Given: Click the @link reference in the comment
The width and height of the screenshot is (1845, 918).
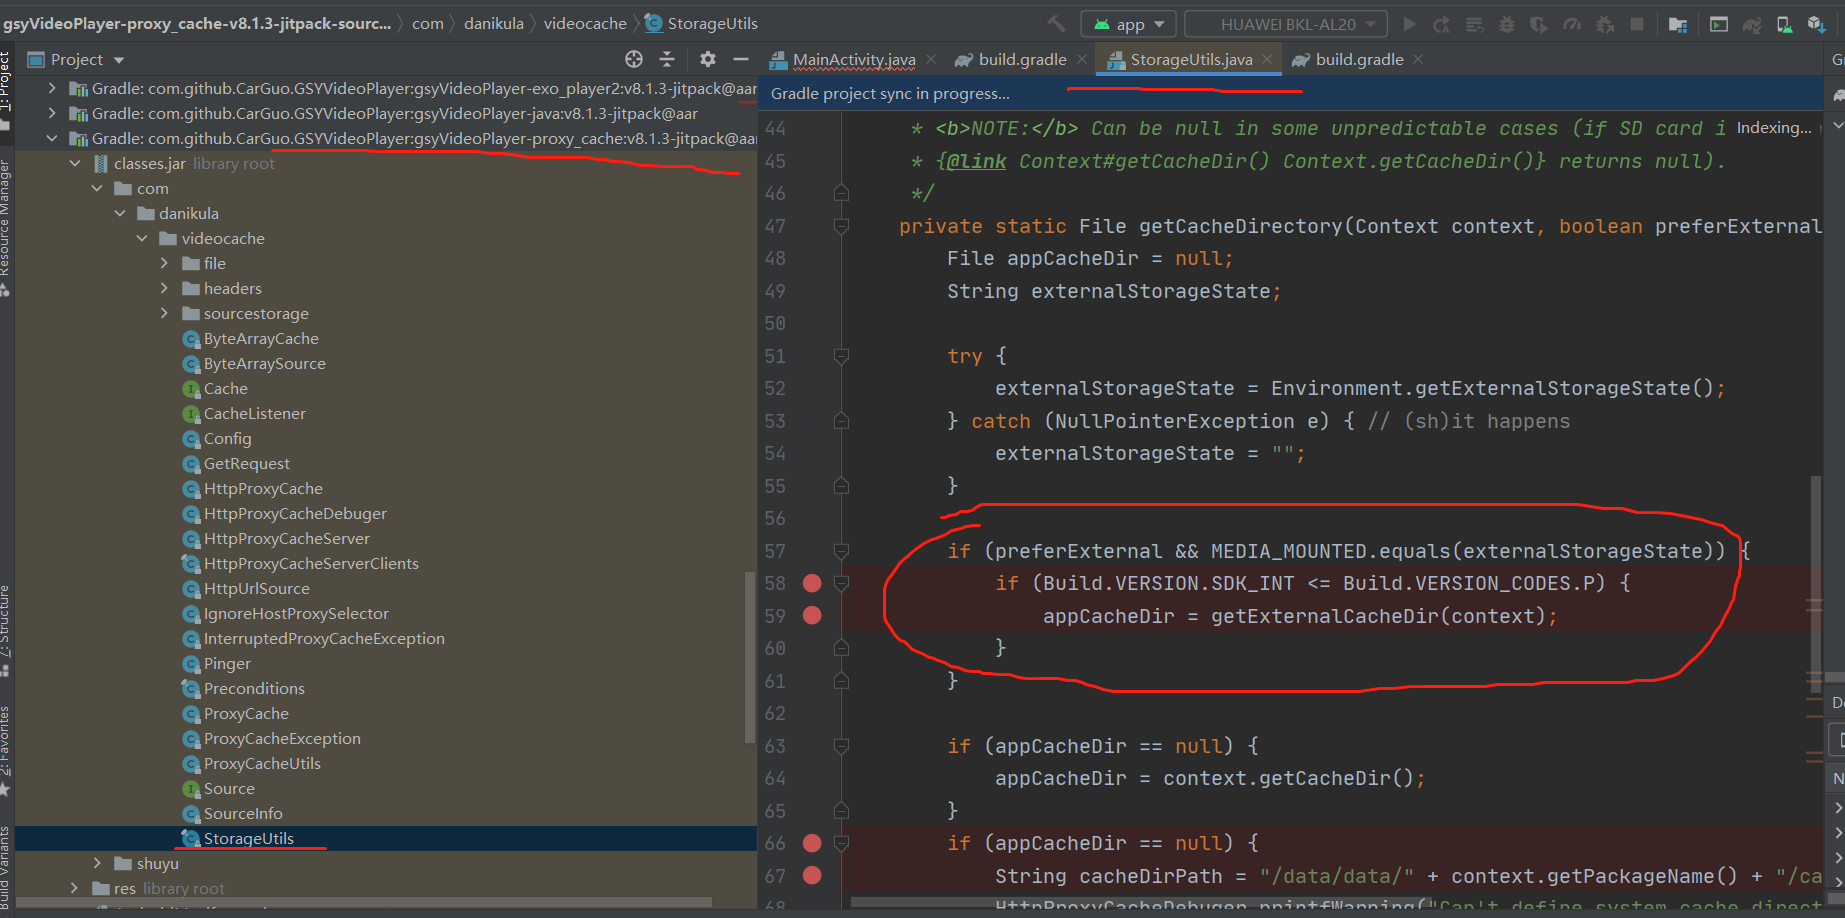Looking at the screenshot, I should (x=974, y=160).
